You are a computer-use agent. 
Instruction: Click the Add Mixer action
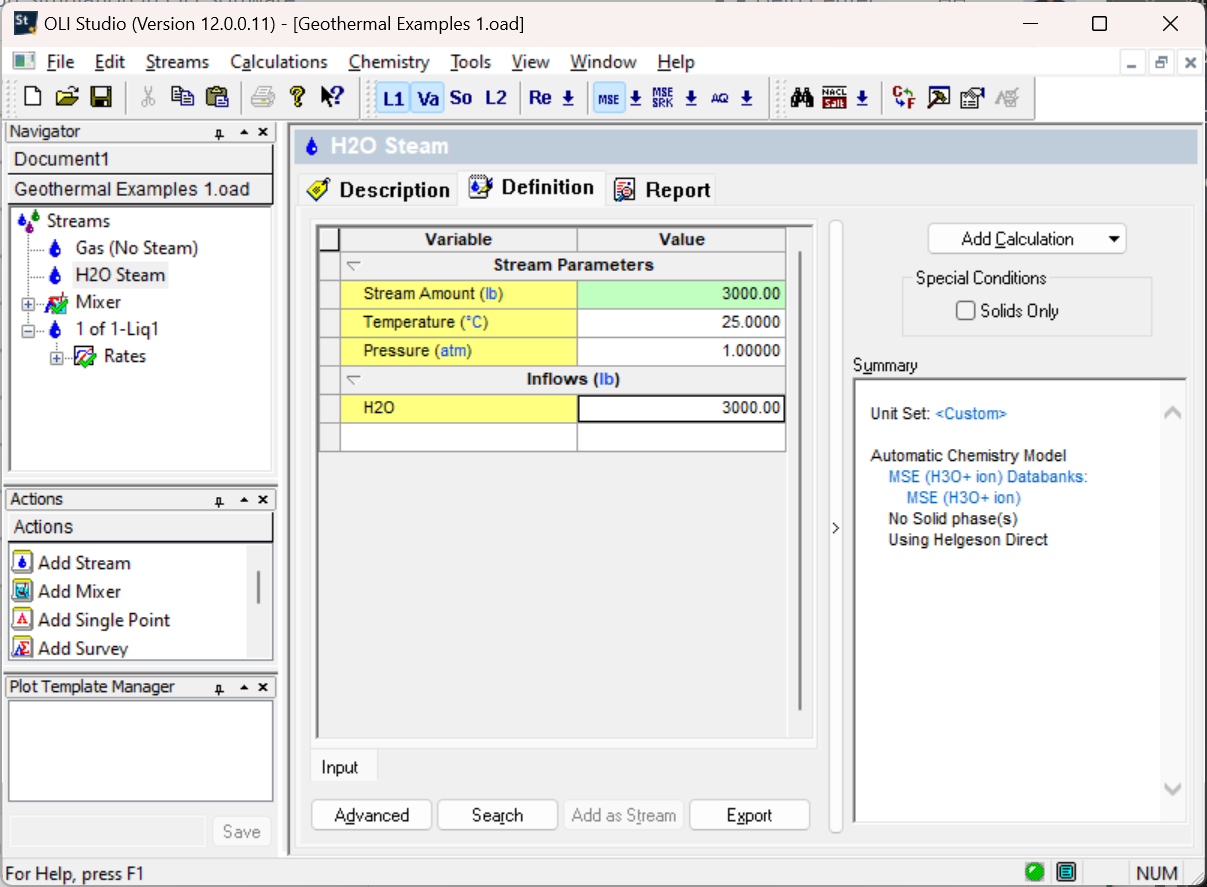[79, 591]
